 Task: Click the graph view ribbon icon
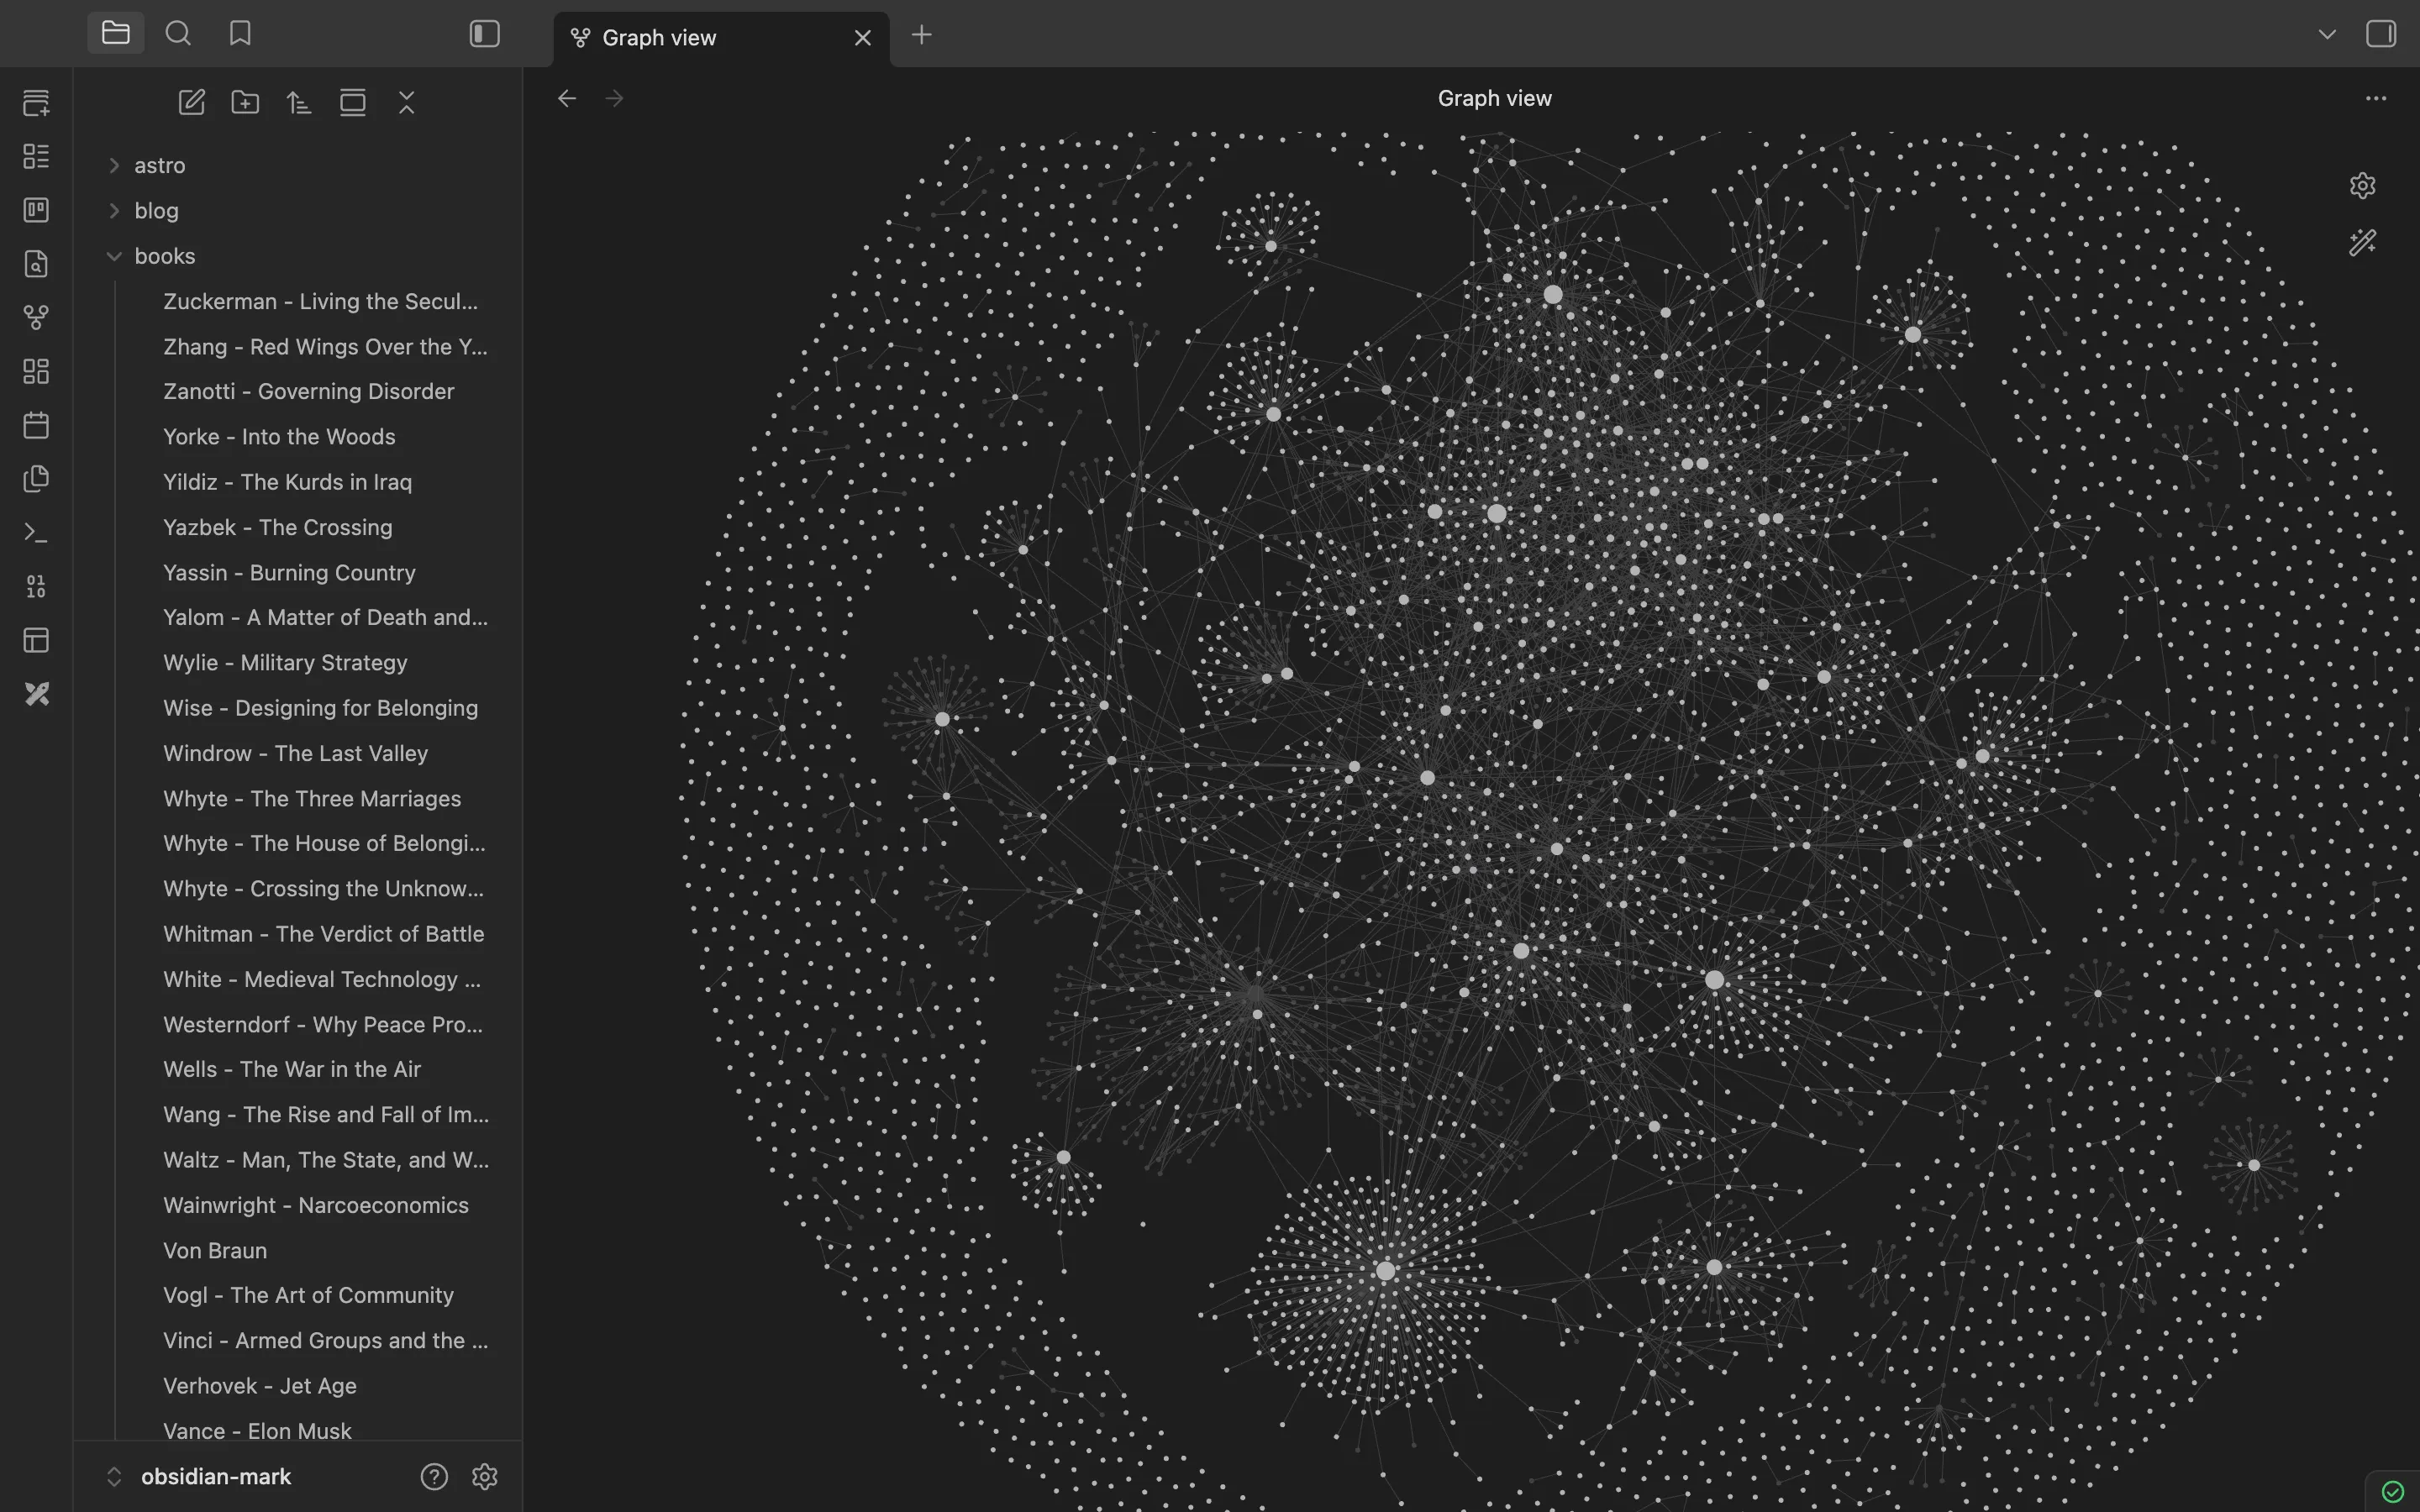(36, 318)
